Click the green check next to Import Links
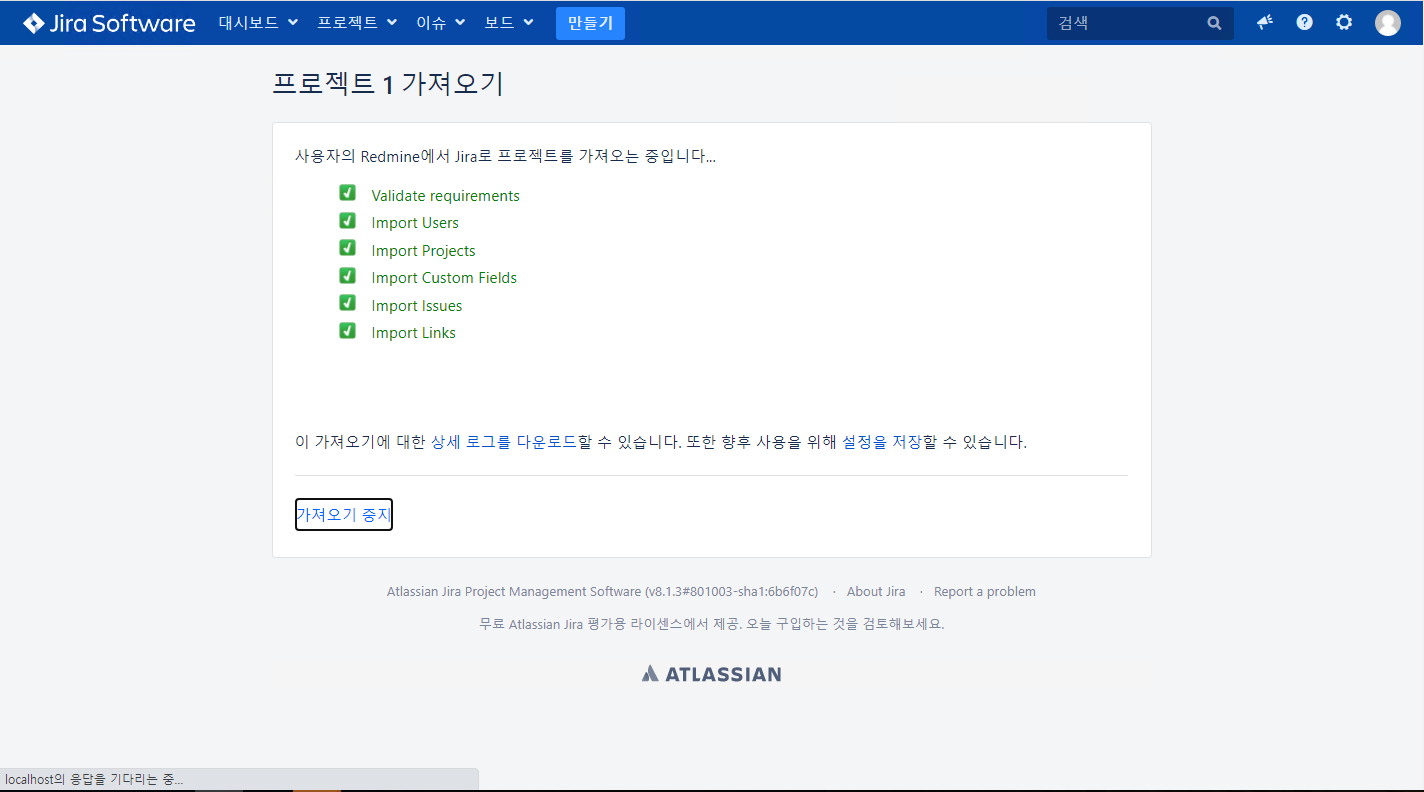Screen dimensions: 1424x792 348,330
